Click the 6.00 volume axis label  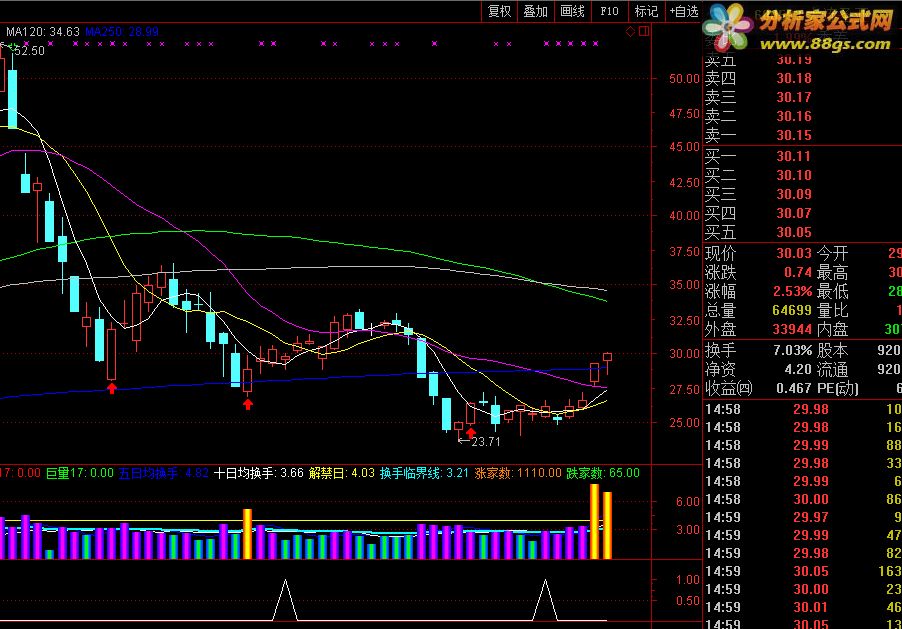pos(687,501)
